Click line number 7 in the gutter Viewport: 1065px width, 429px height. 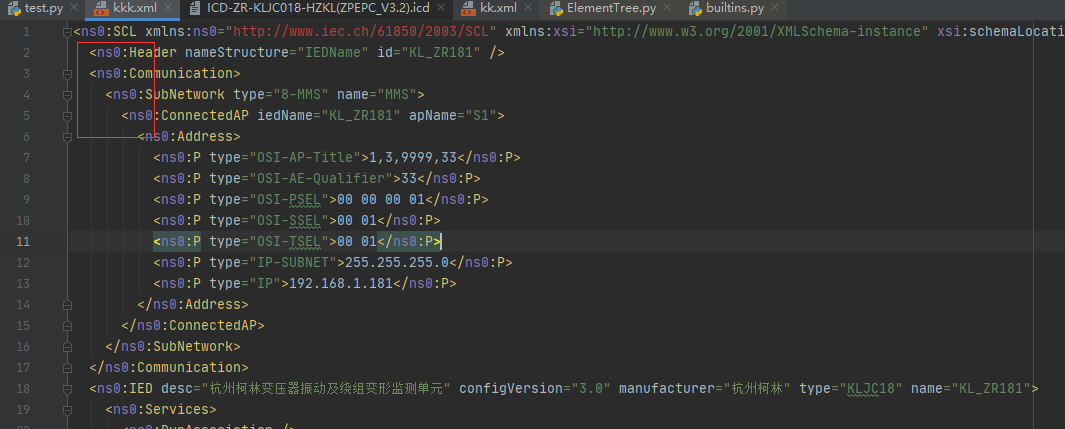pyautogui.click(x=26, y=157)
